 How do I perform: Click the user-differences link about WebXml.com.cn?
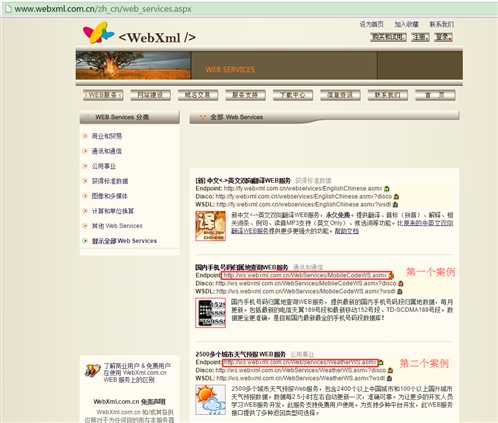(137, 373)
